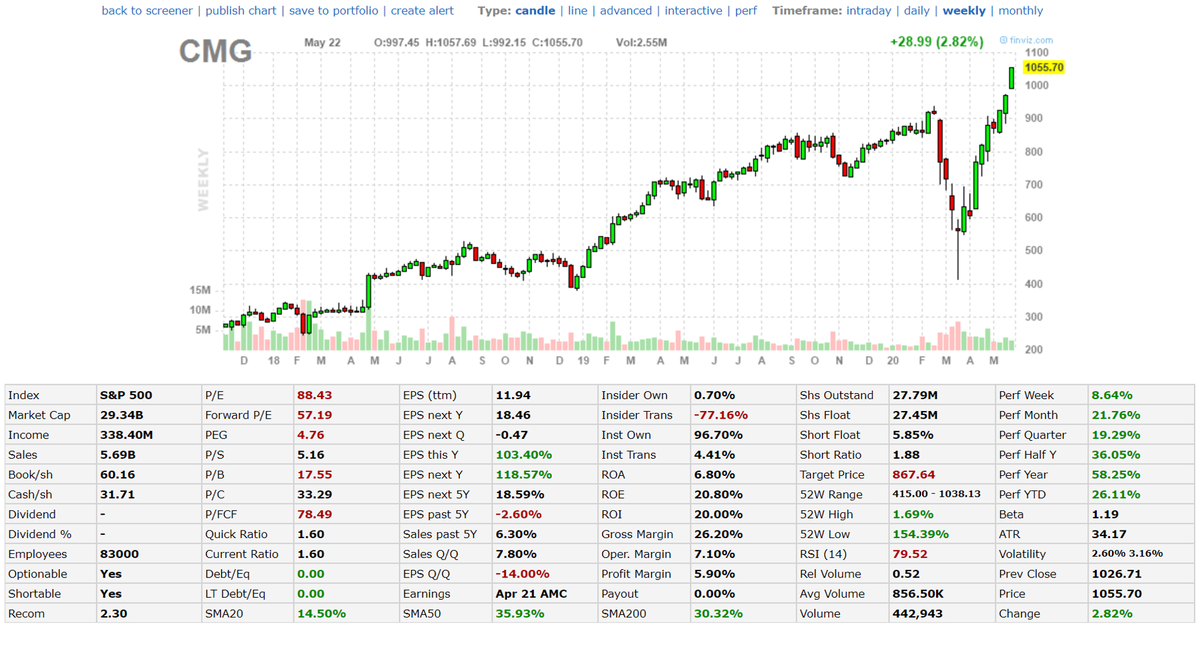
Task: Click Forward P/E value 57.19
Action: pos(314,415)
